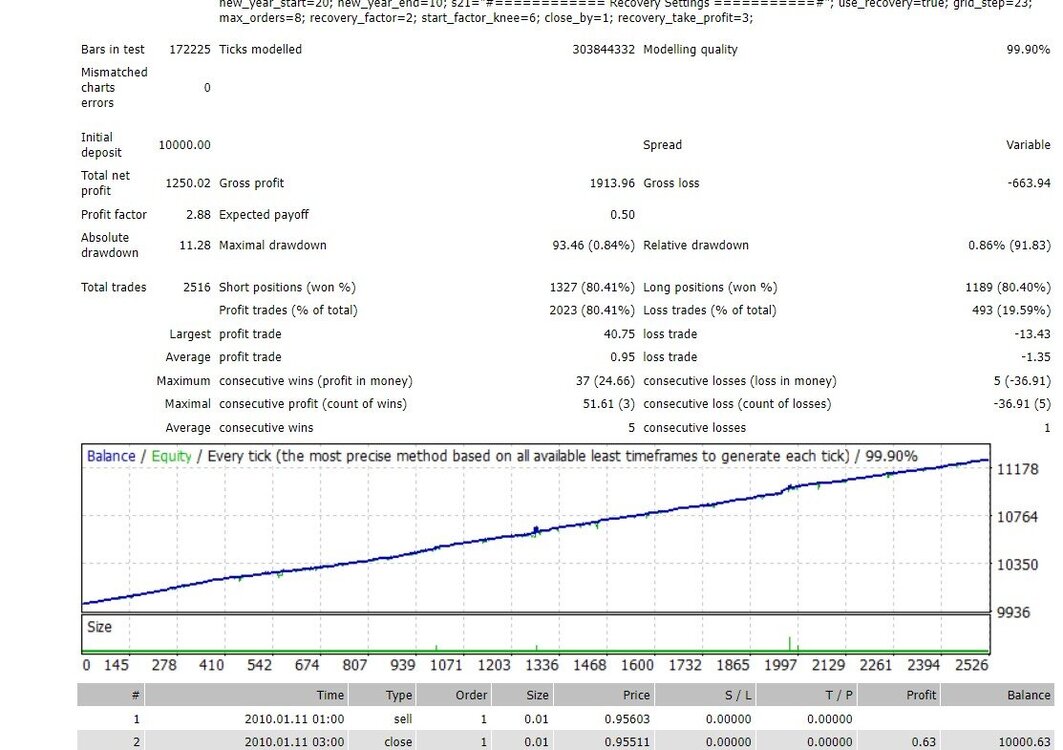The image size is (1063, 750).
Task: Click the balance cell 10000.63
Action: click(1024, 742)
